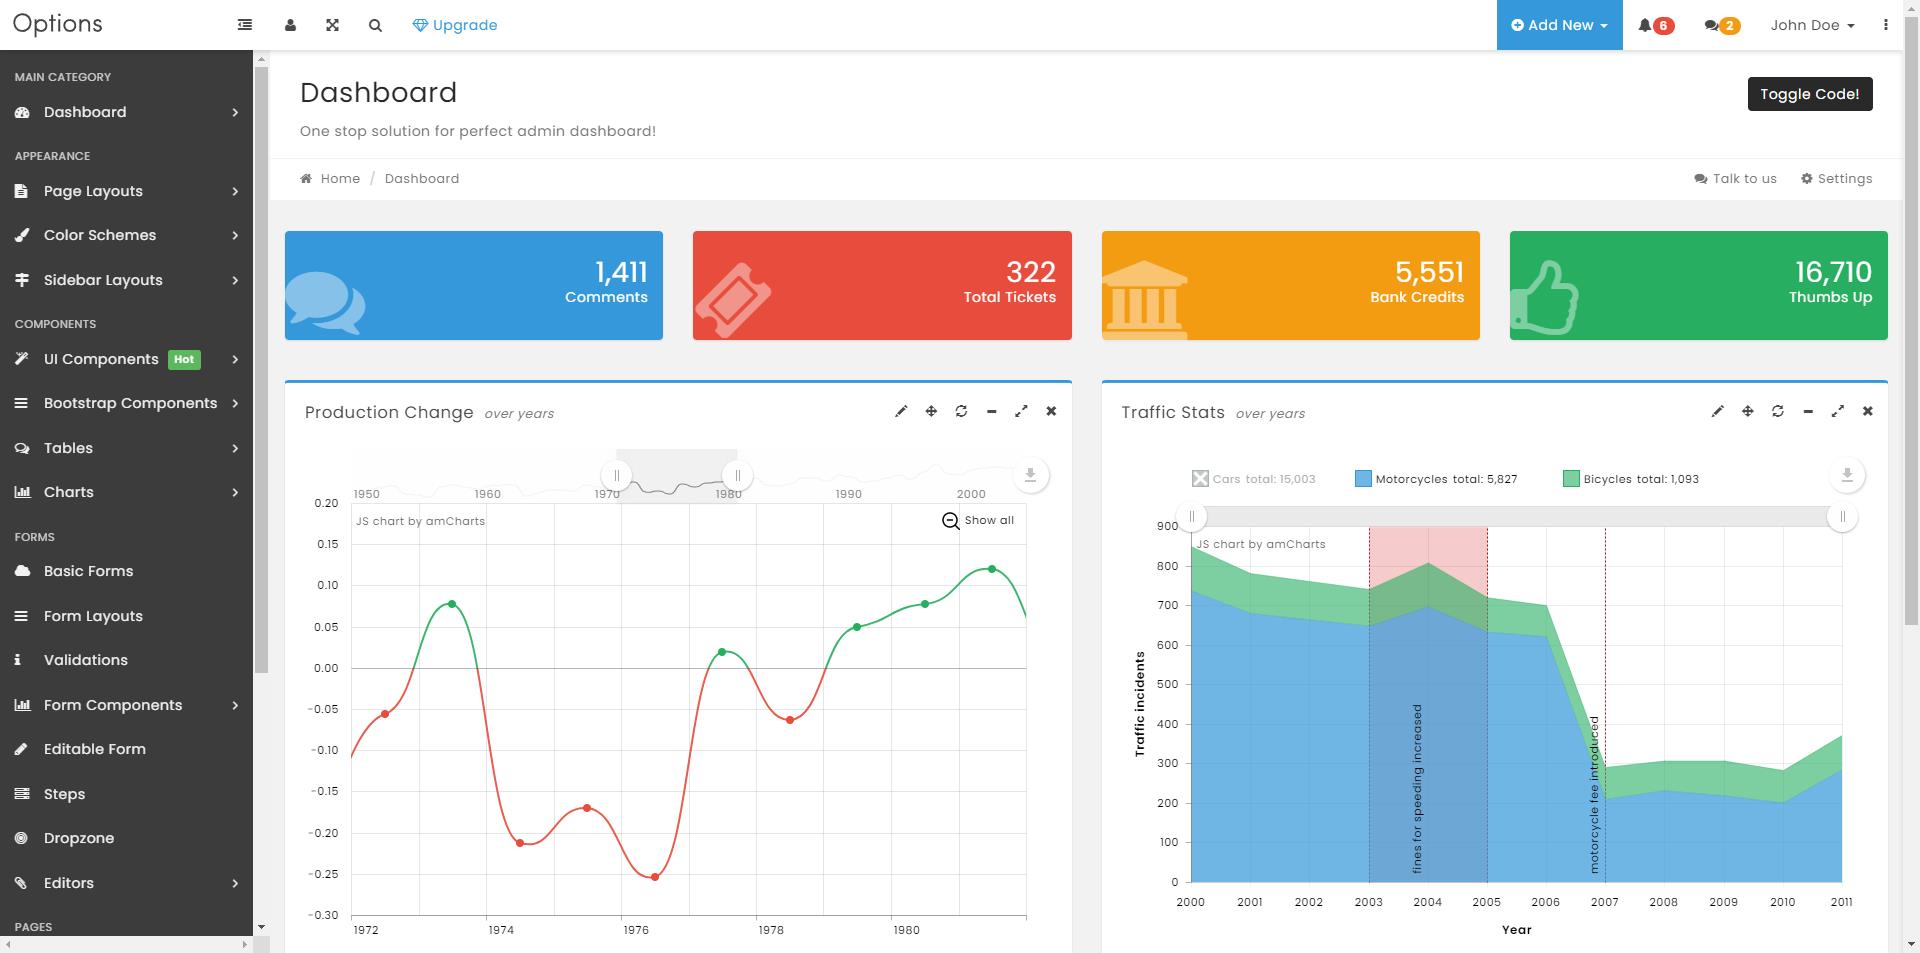The height and width of the screenshot is (953, 1920).
Task: Click the user profile icon in top bar
Action: [x=290, y=25]
